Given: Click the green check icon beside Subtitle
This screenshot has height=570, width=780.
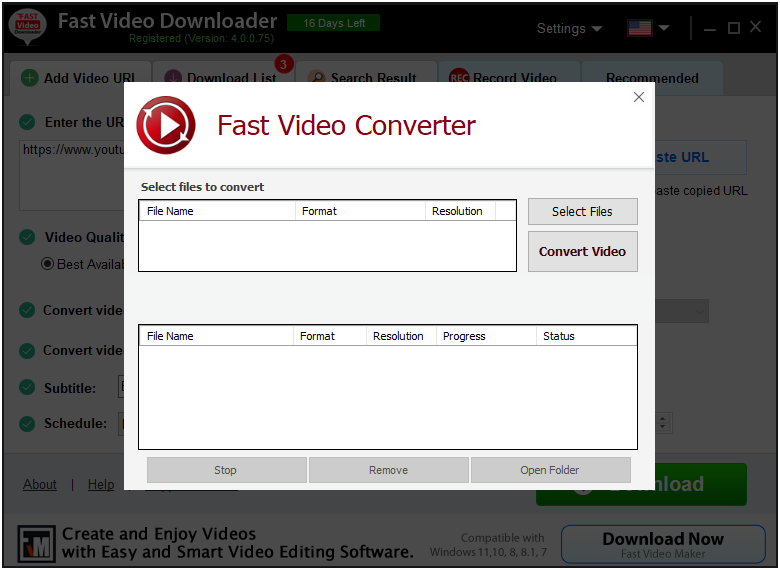Looking at the screenshot, I should (27, 388).
